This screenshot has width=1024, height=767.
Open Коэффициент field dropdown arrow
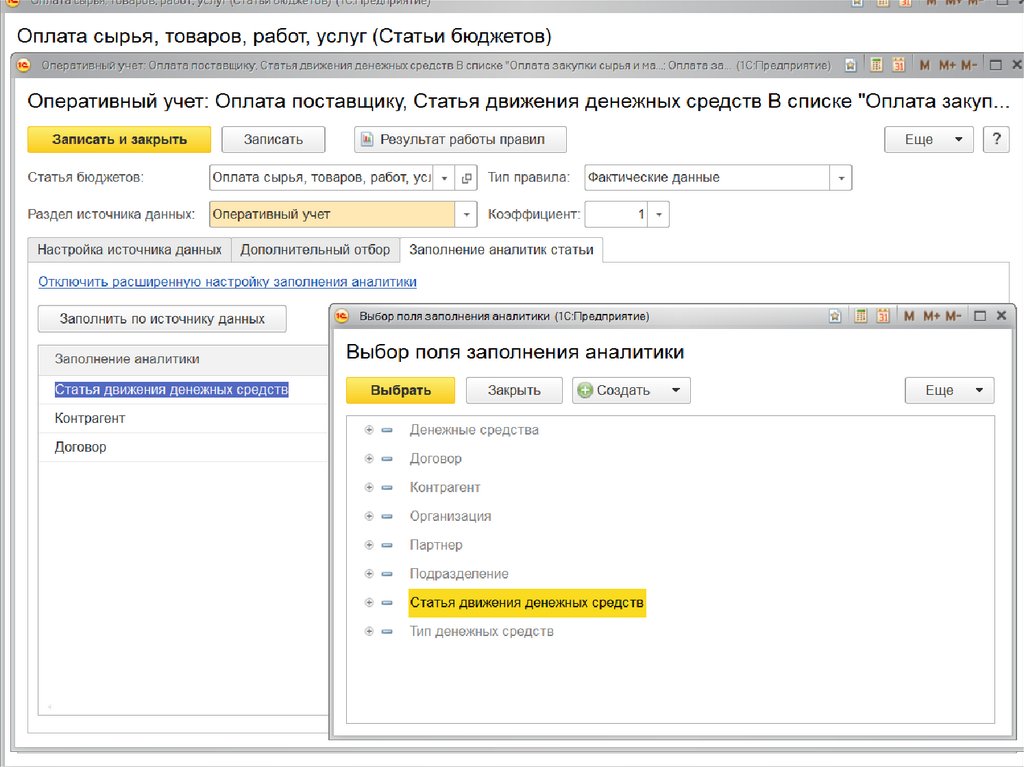click(658, 214)
